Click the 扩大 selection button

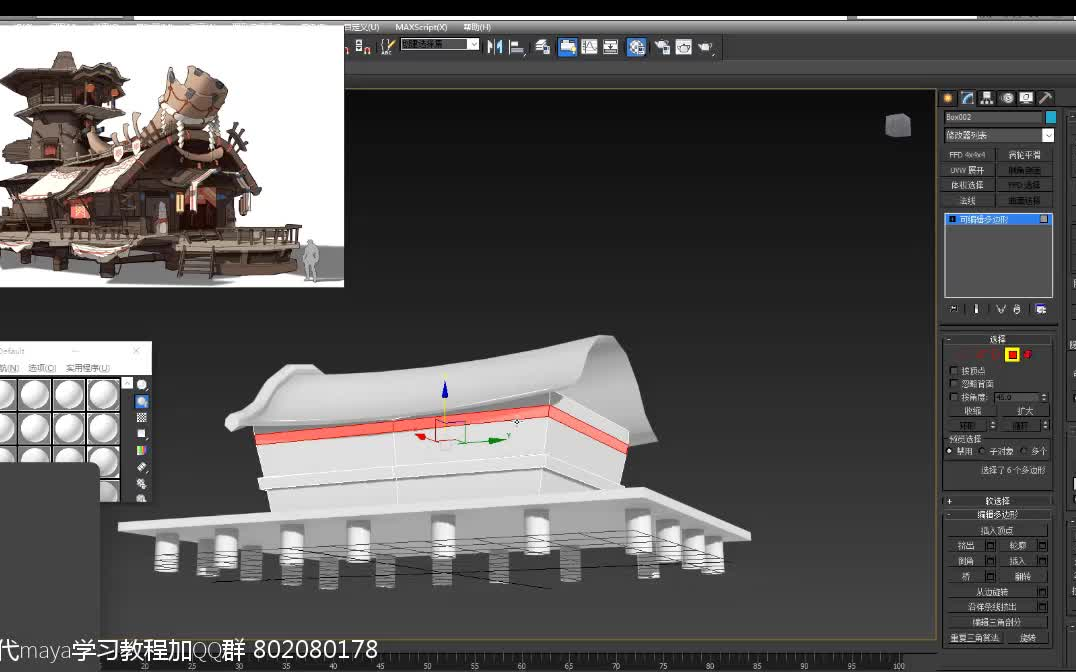coord(1025,410)
